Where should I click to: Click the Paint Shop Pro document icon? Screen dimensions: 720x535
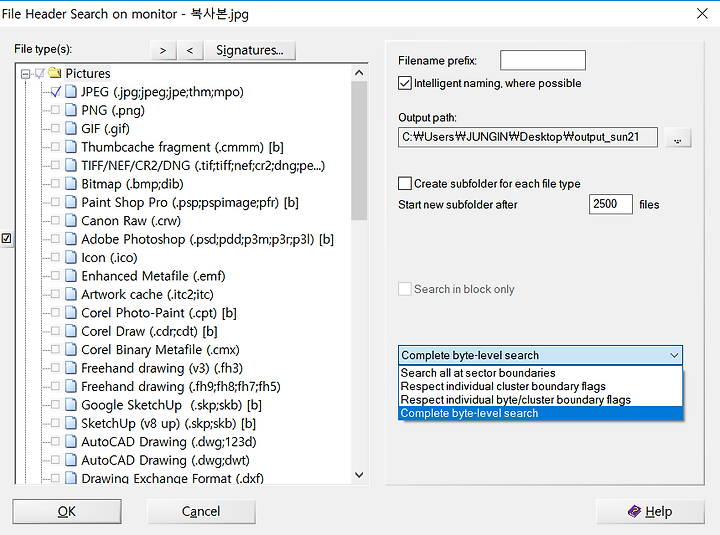pos(71,202)
